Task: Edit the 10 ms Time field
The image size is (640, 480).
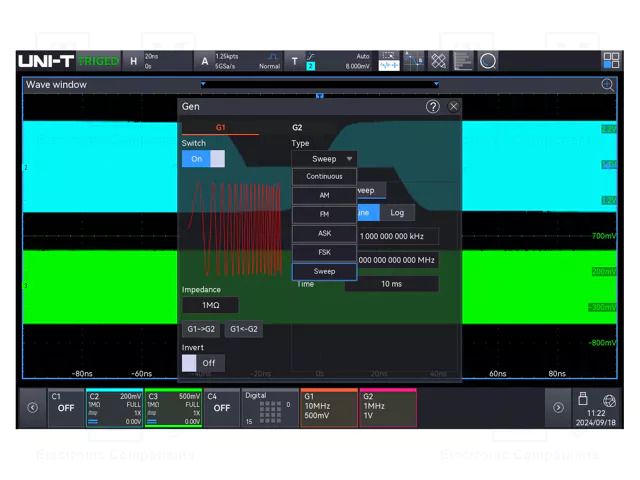Action: coord(391,284)
